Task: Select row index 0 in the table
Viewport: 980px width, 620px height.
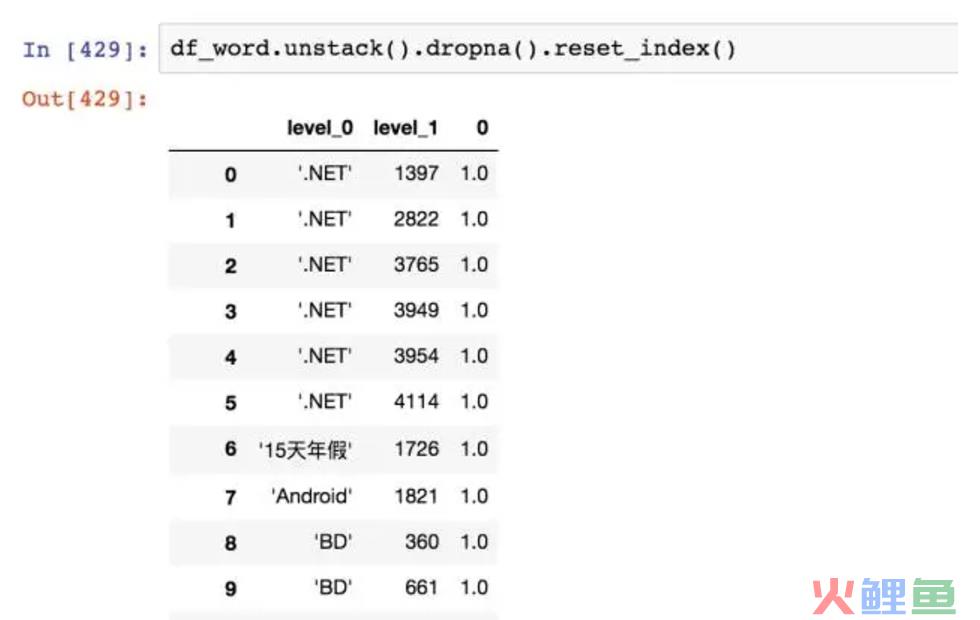Action: 231,175
